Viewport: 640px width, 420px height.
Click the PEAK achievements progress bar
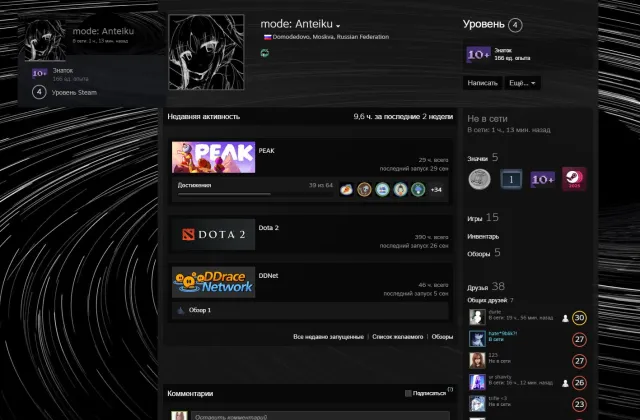(255, 194)
